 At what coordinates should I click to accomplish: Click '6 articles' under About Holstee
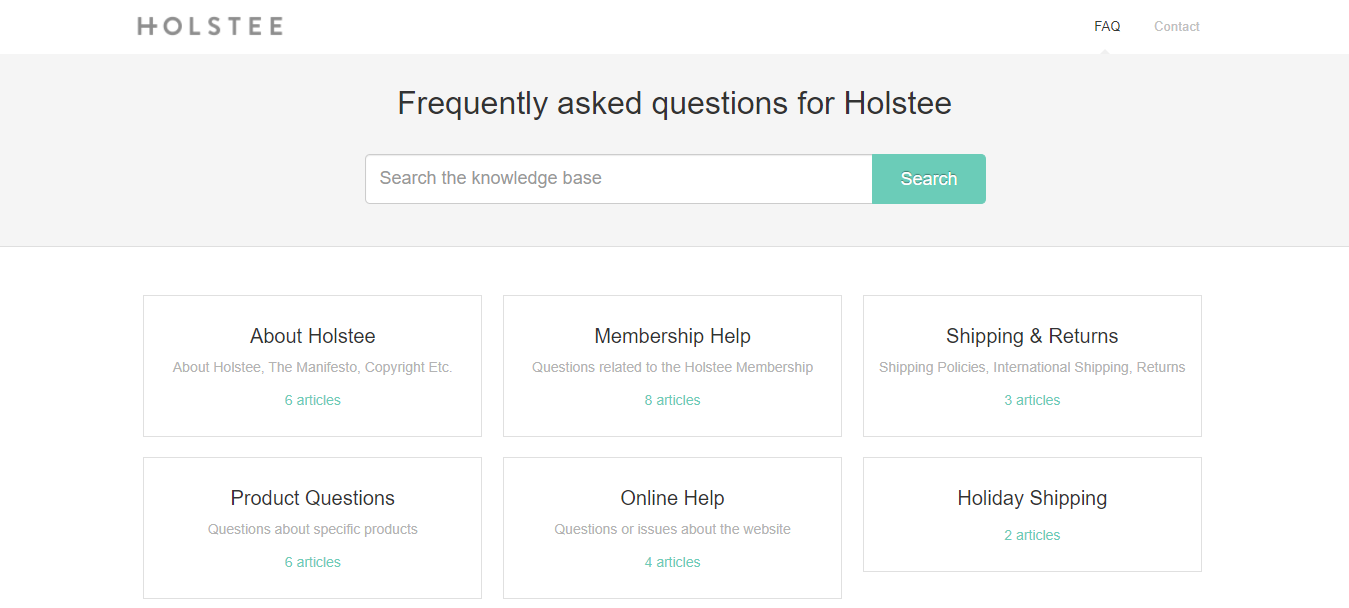(313, 400)
